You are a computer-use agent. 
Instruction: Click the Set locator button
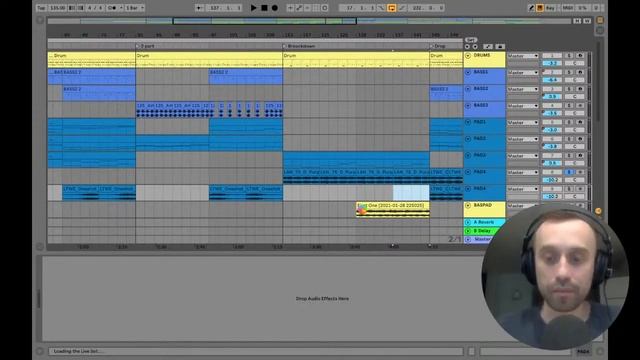coord(471,40)
